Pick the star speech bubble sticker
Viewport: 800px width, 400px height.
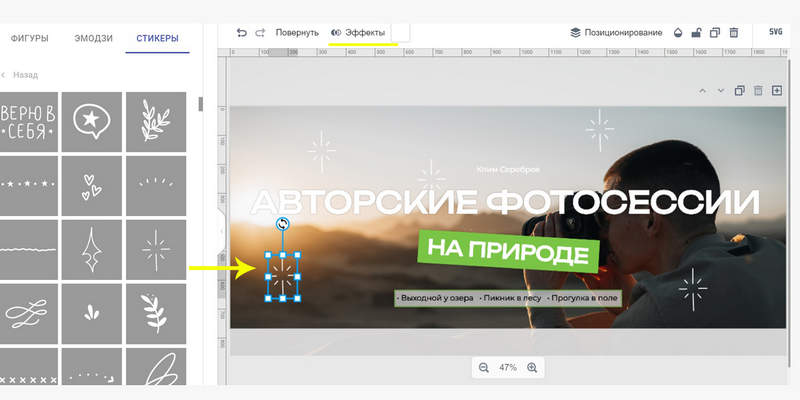tap(92, 122)
